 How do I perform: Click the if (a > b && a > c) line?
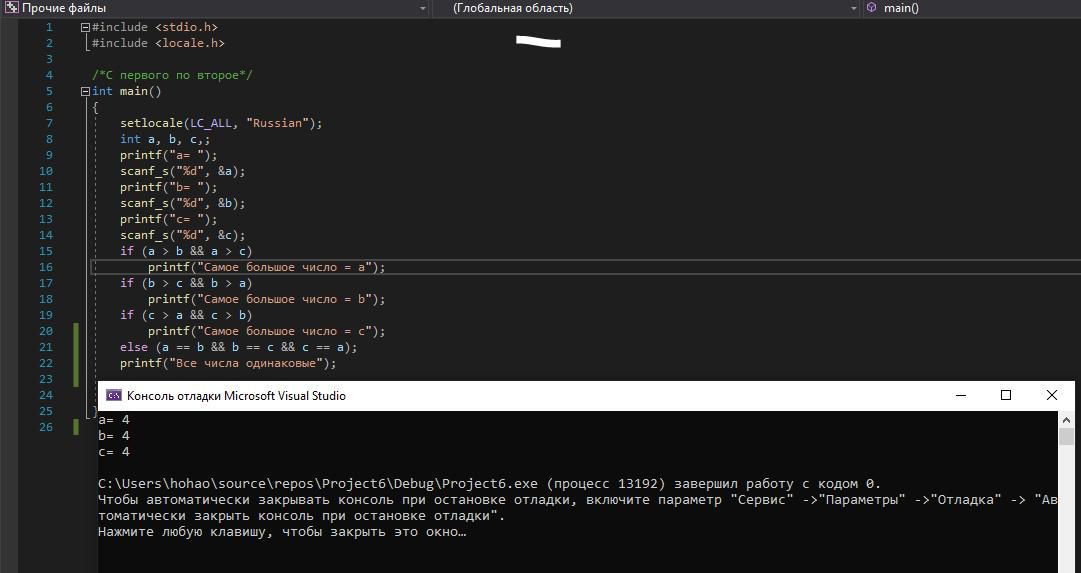[x=186, y=251]
